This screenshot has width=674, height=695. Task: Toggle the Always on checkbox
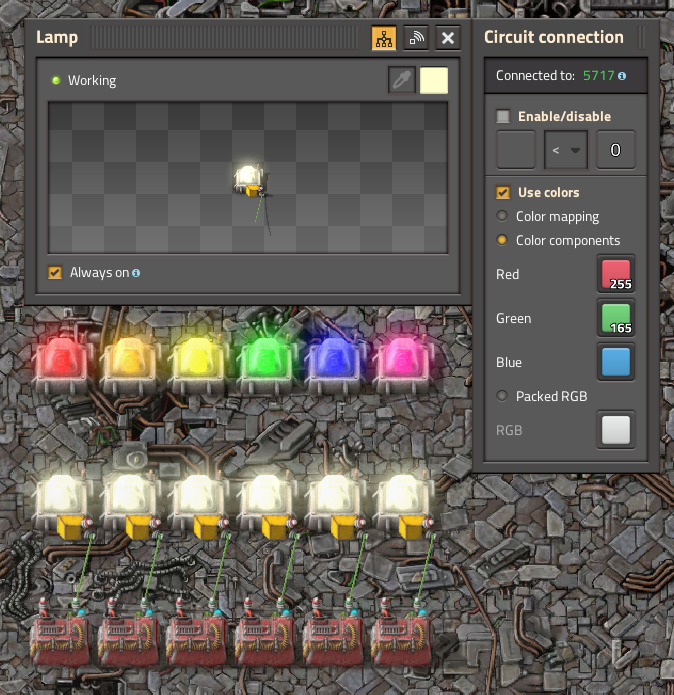click(55, 272)
